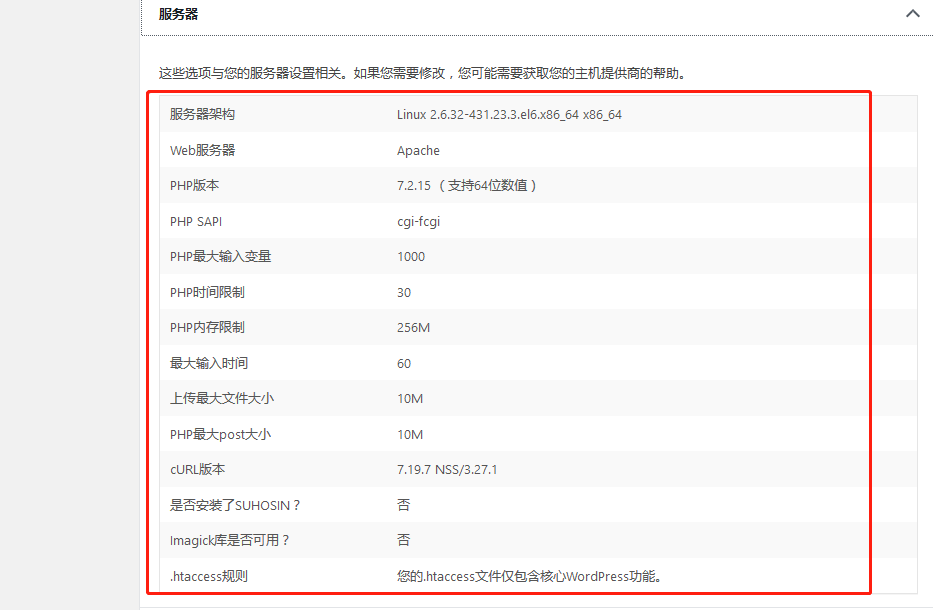Click the PHP最大post大小 label

pos(221,434)
